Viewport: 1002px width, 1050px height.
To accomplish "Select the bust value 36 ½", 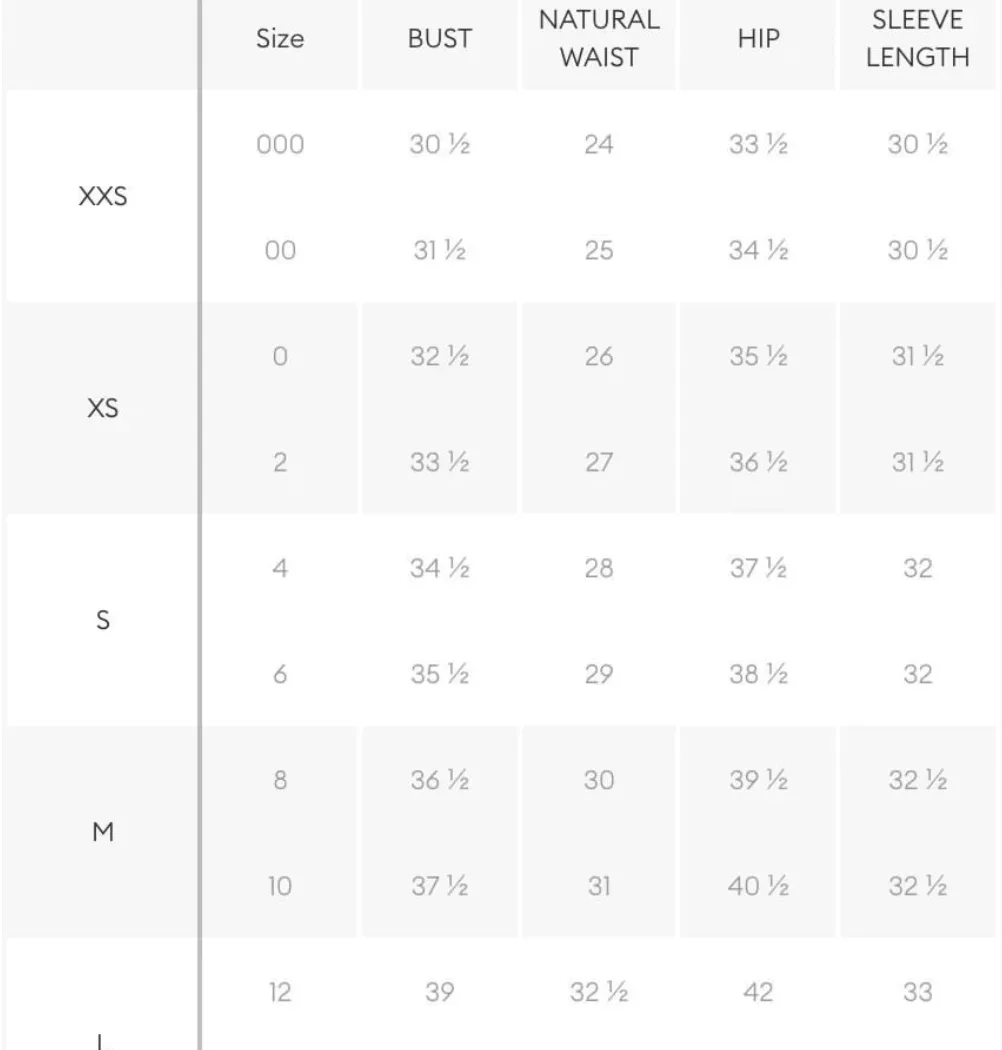I will point(439,780).
